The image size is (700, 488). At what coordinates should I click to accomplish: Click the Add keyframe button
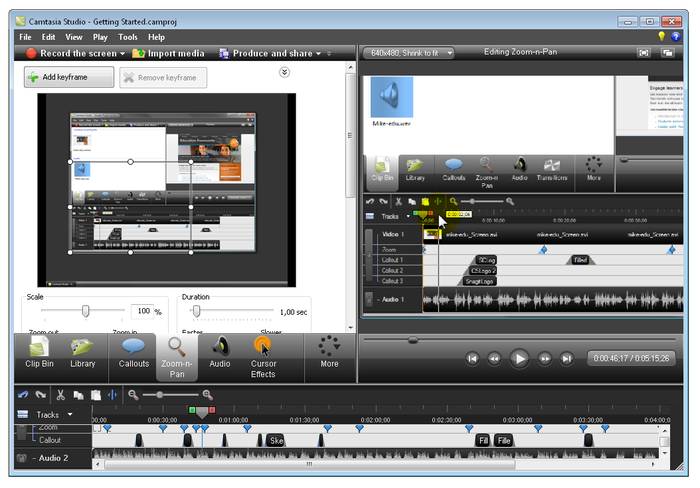(x=69, y=77)
